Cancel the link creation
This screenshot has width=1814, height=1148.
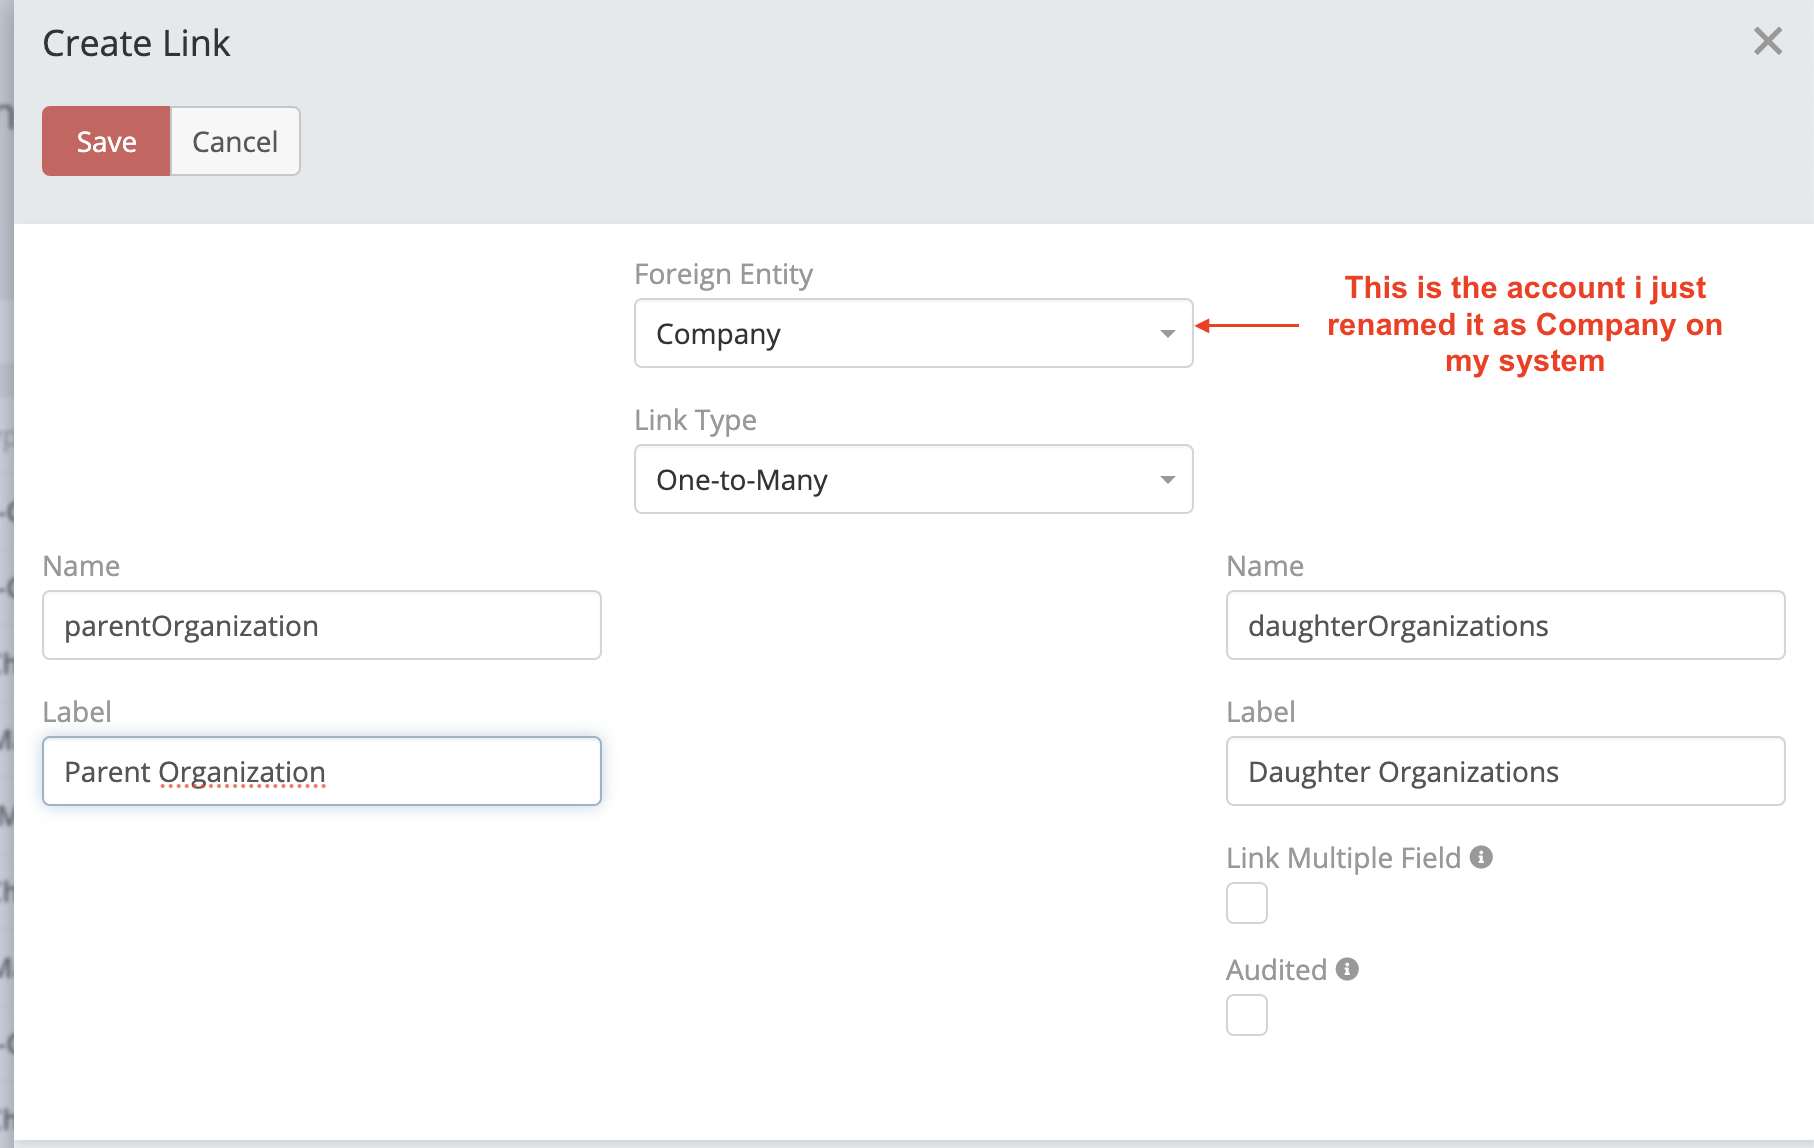[235, 141]
